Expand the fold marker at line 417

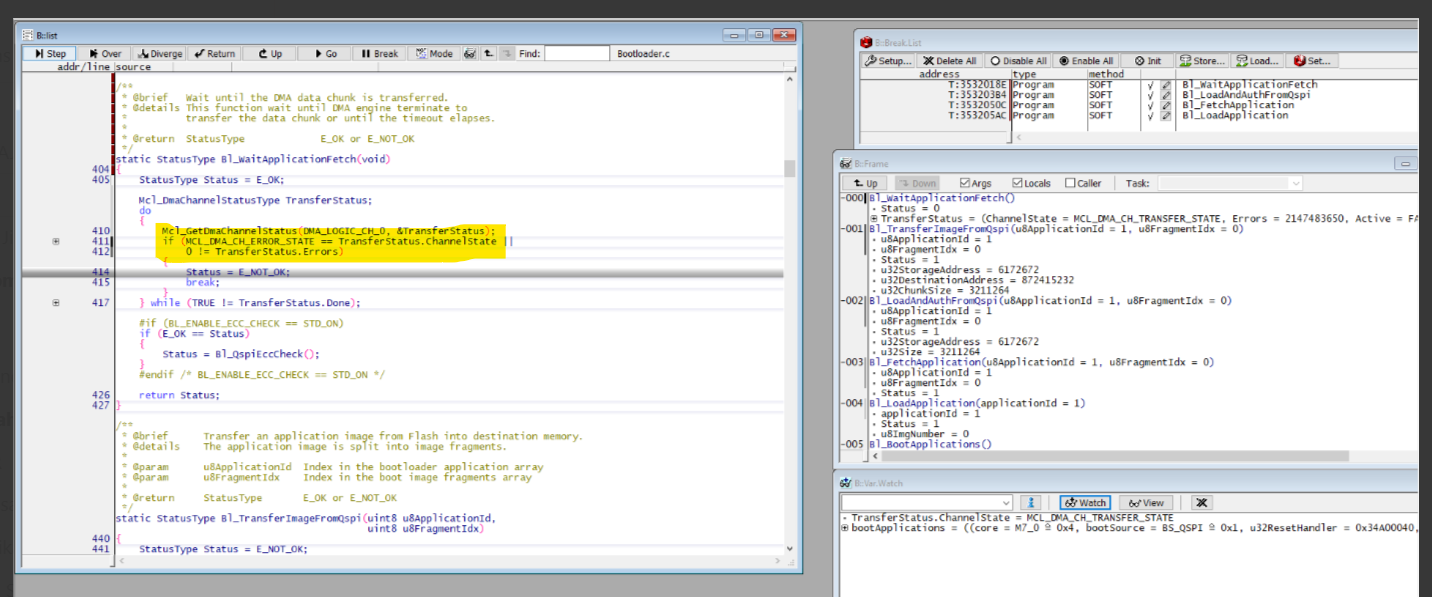55,302
